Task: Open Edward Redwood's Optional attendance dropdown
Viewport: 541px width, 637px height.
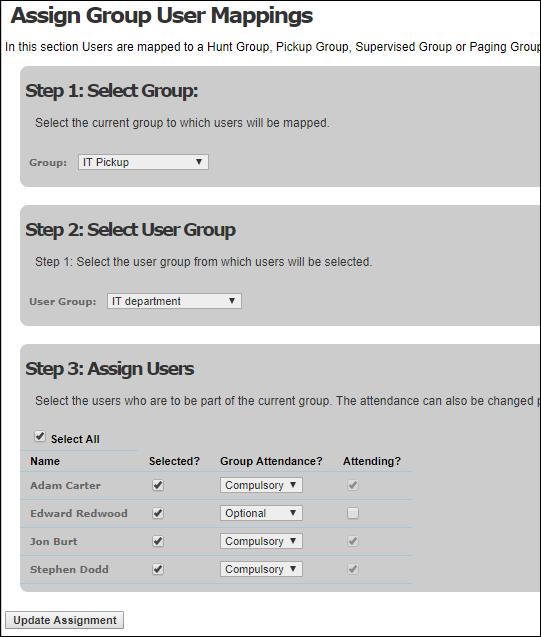Action: click(261, 513)
